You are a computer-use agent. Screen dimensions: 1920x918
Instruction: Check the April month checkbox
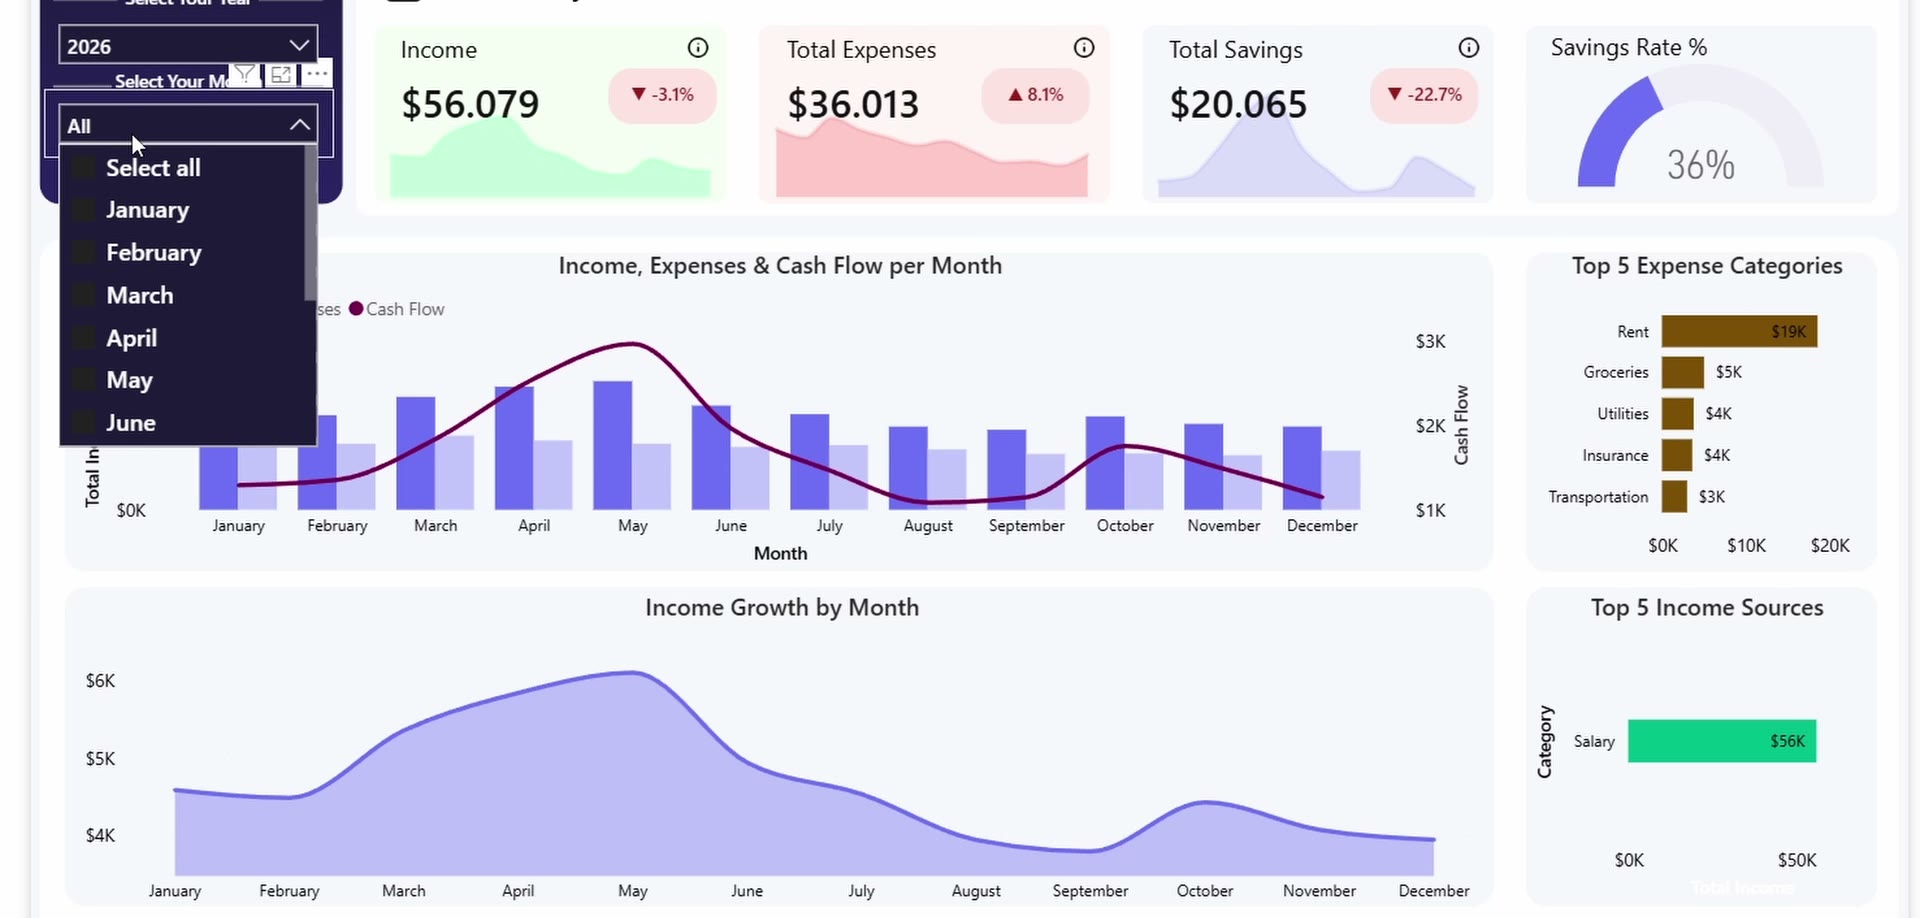(84, 338)
